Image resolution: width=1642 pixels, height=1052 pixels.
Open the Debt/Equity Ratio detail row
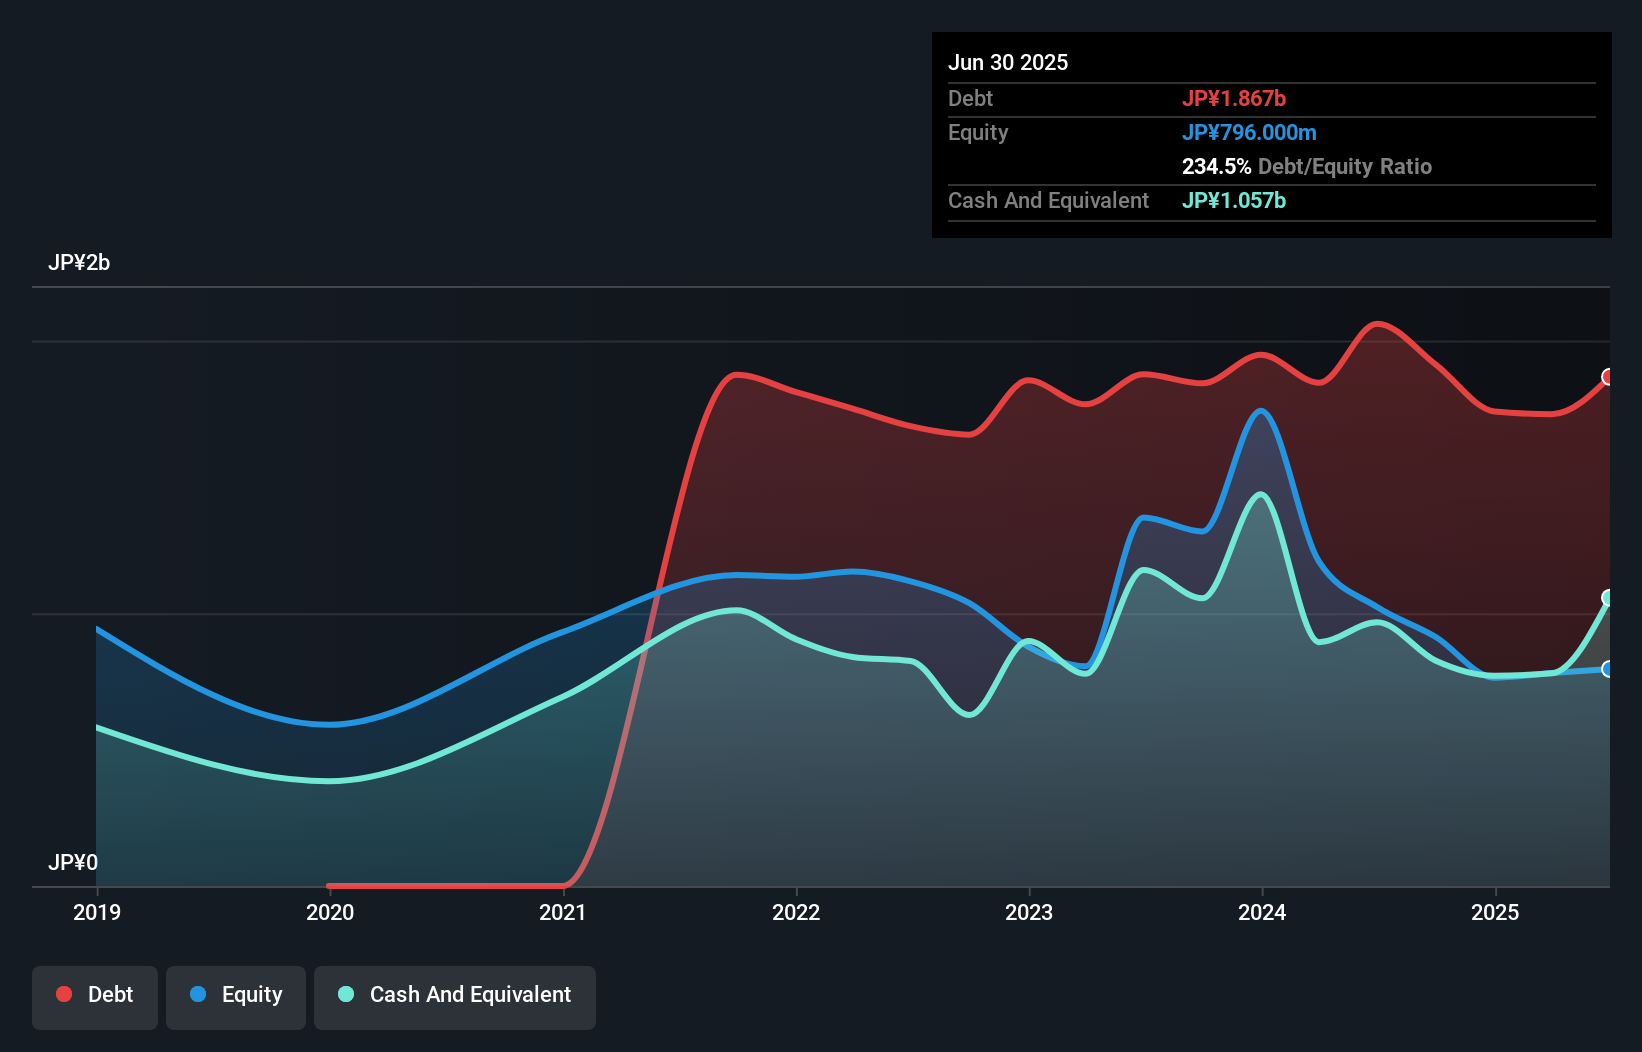coord(1307,166)
